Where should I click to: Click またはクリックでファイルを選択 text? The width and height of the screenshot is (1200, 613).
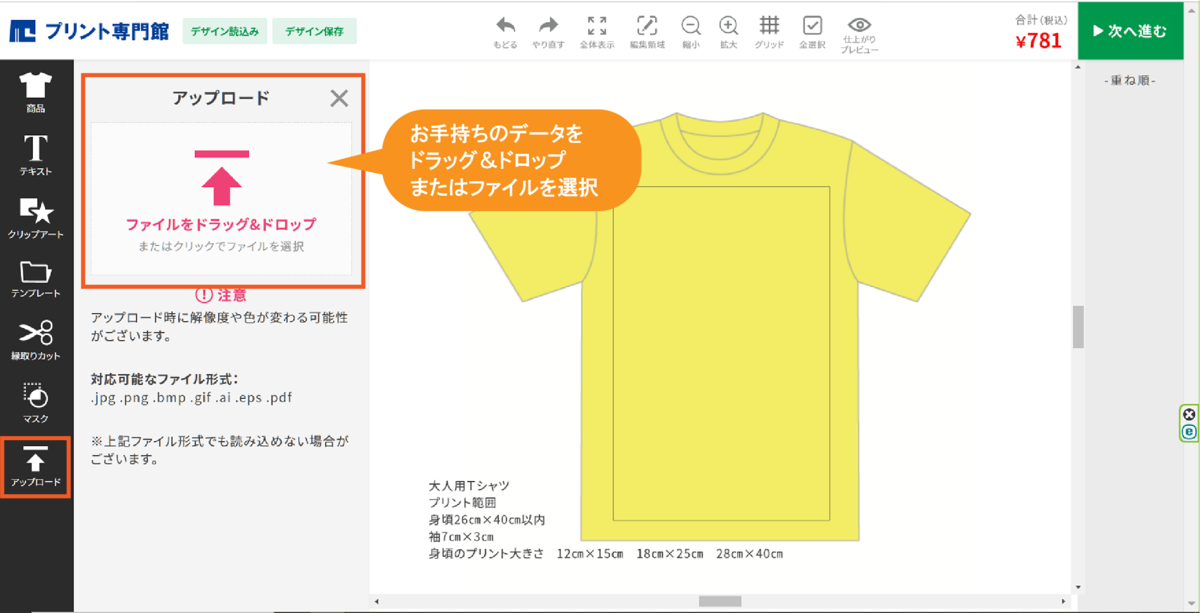pyautogui.click(x=221, y=246)
